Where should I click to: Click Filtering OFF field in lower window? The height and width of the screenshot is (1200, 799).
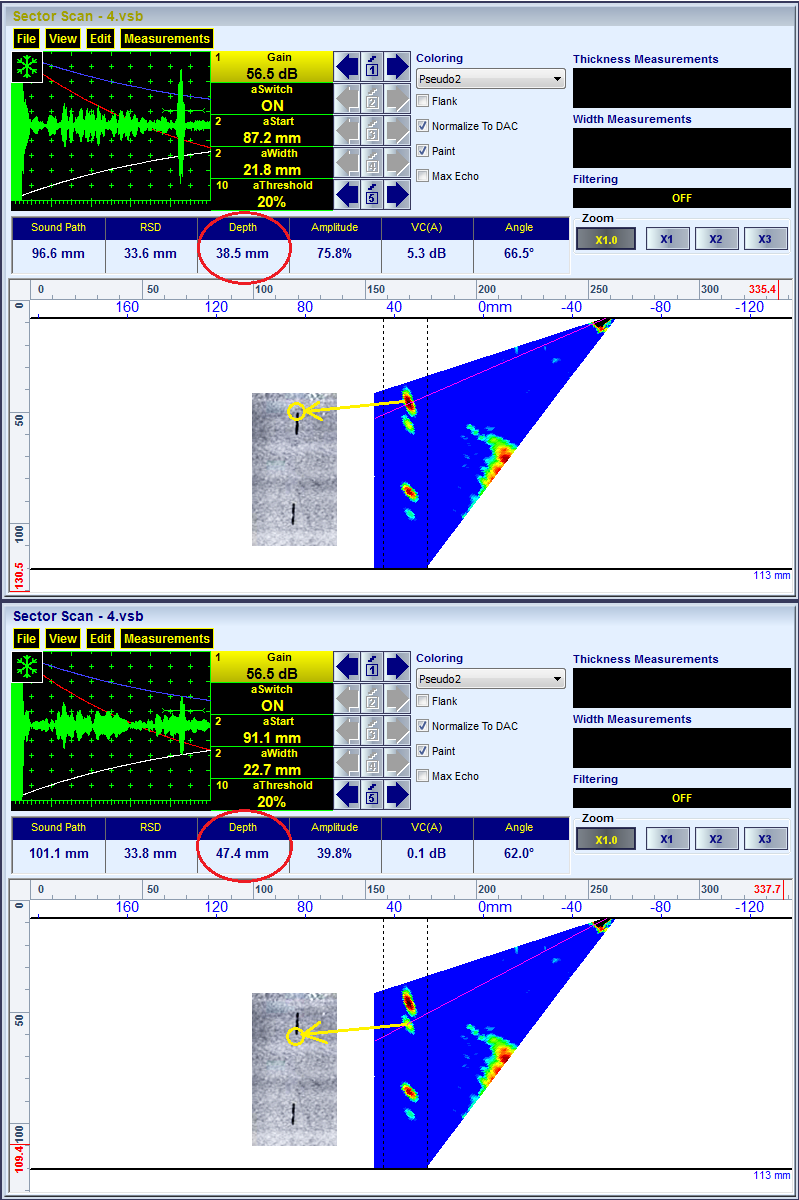click(x=682, y=798)
